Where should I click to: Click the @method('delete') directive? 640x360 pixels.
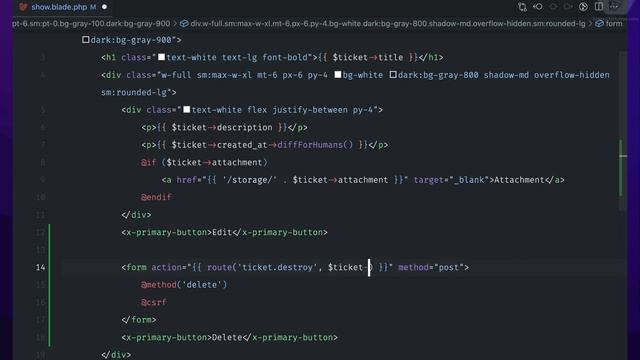click(x=184, y=285)
